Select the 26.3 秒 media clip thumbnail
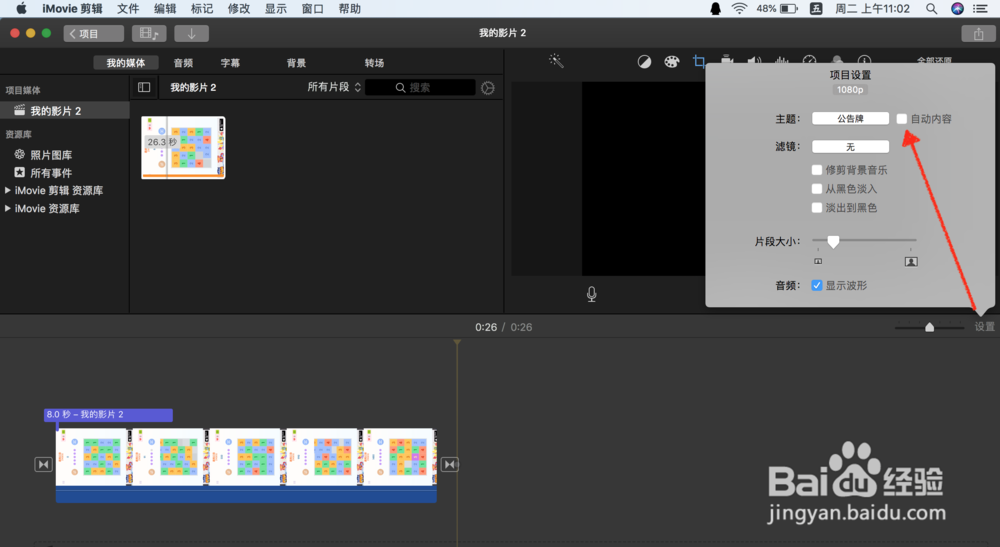The height and width of the screenshot is (547, 1000). [183, 147]
